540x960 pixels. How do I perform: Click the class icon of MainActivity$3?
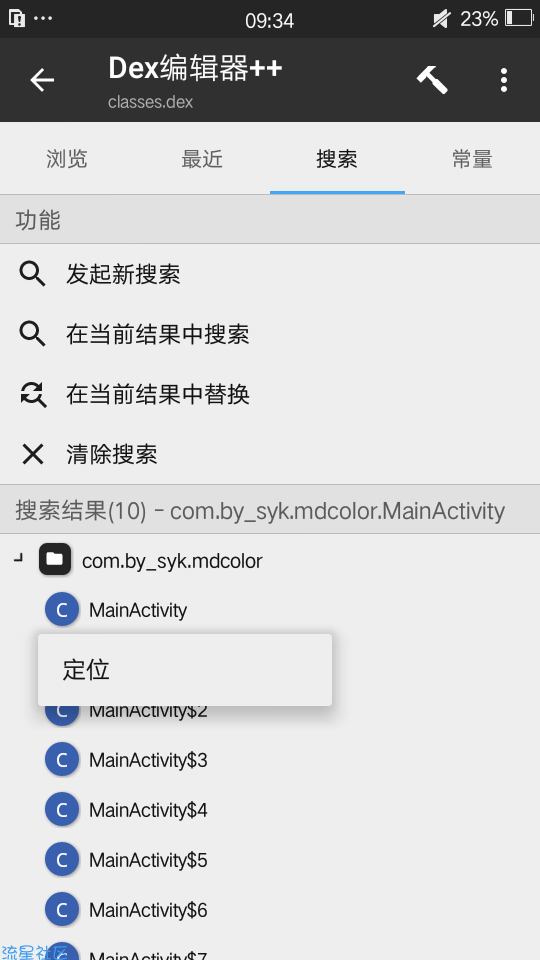pyautogui.click(x=62, y=760)
